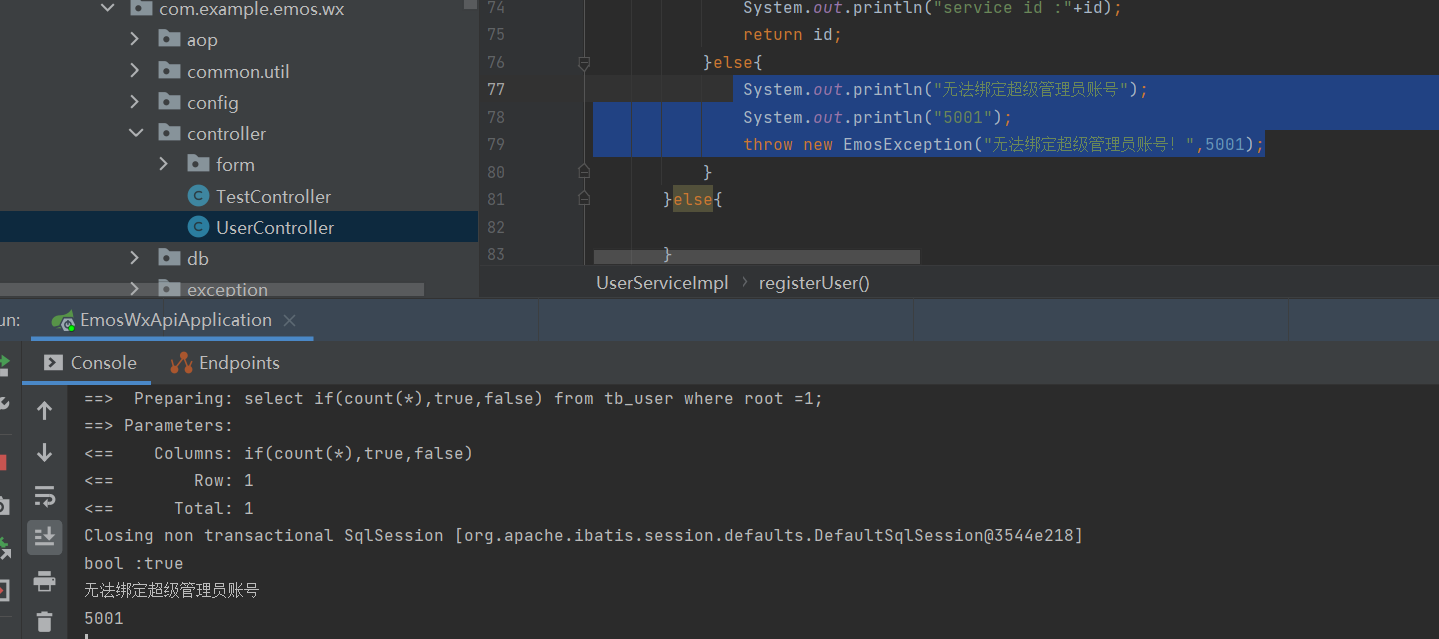Image resolution: width=1439 pixels, height=639 pixels.
Task: Expand the exception package
Action: [135, 289]
